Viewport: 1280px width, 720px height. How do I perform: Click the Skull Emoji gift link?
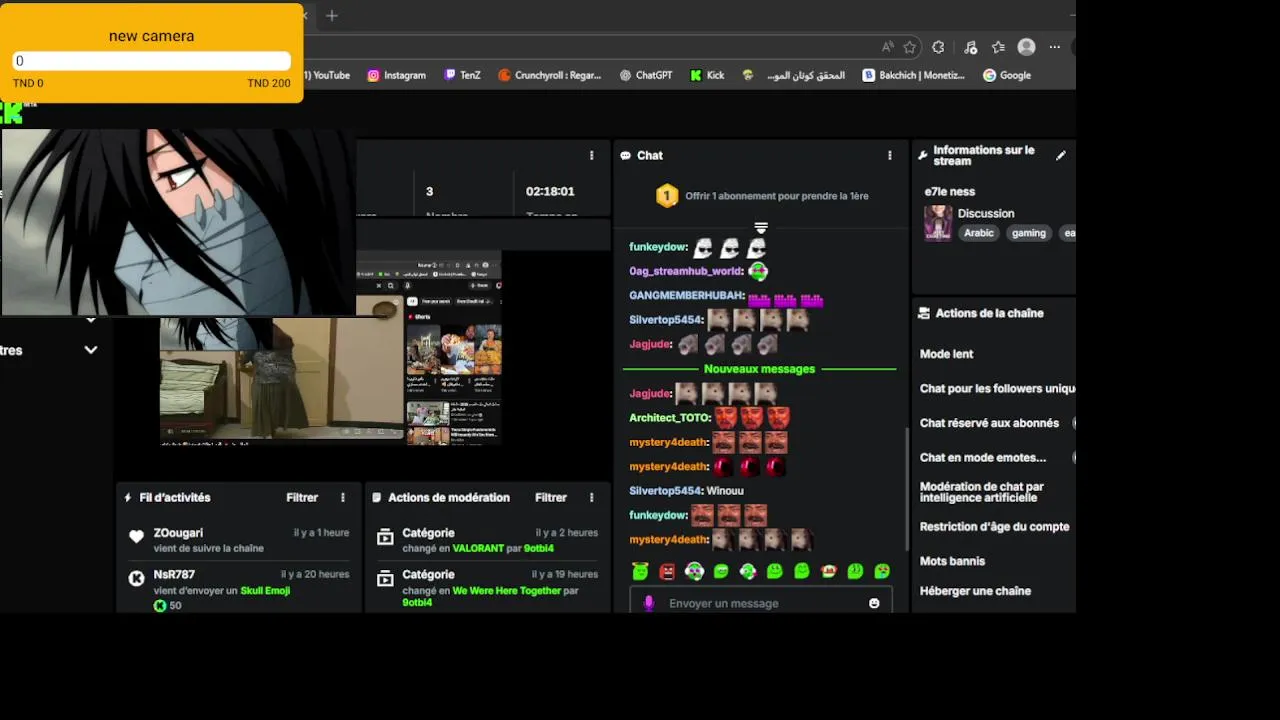point(265,590)
